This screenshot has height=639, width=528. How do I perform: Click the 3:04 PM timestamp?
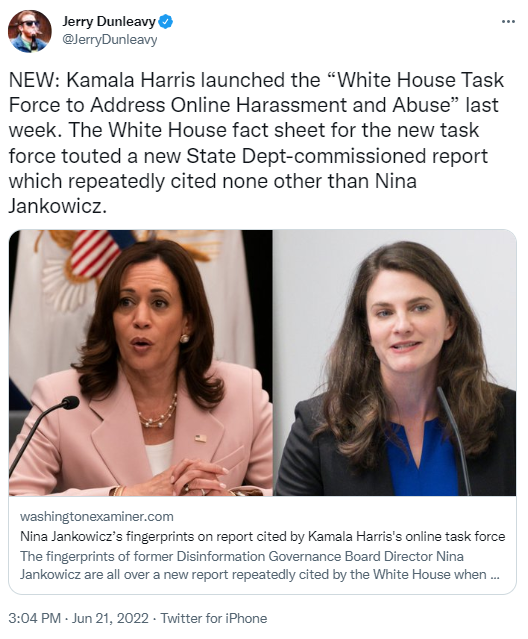click(x=35, y=618)
